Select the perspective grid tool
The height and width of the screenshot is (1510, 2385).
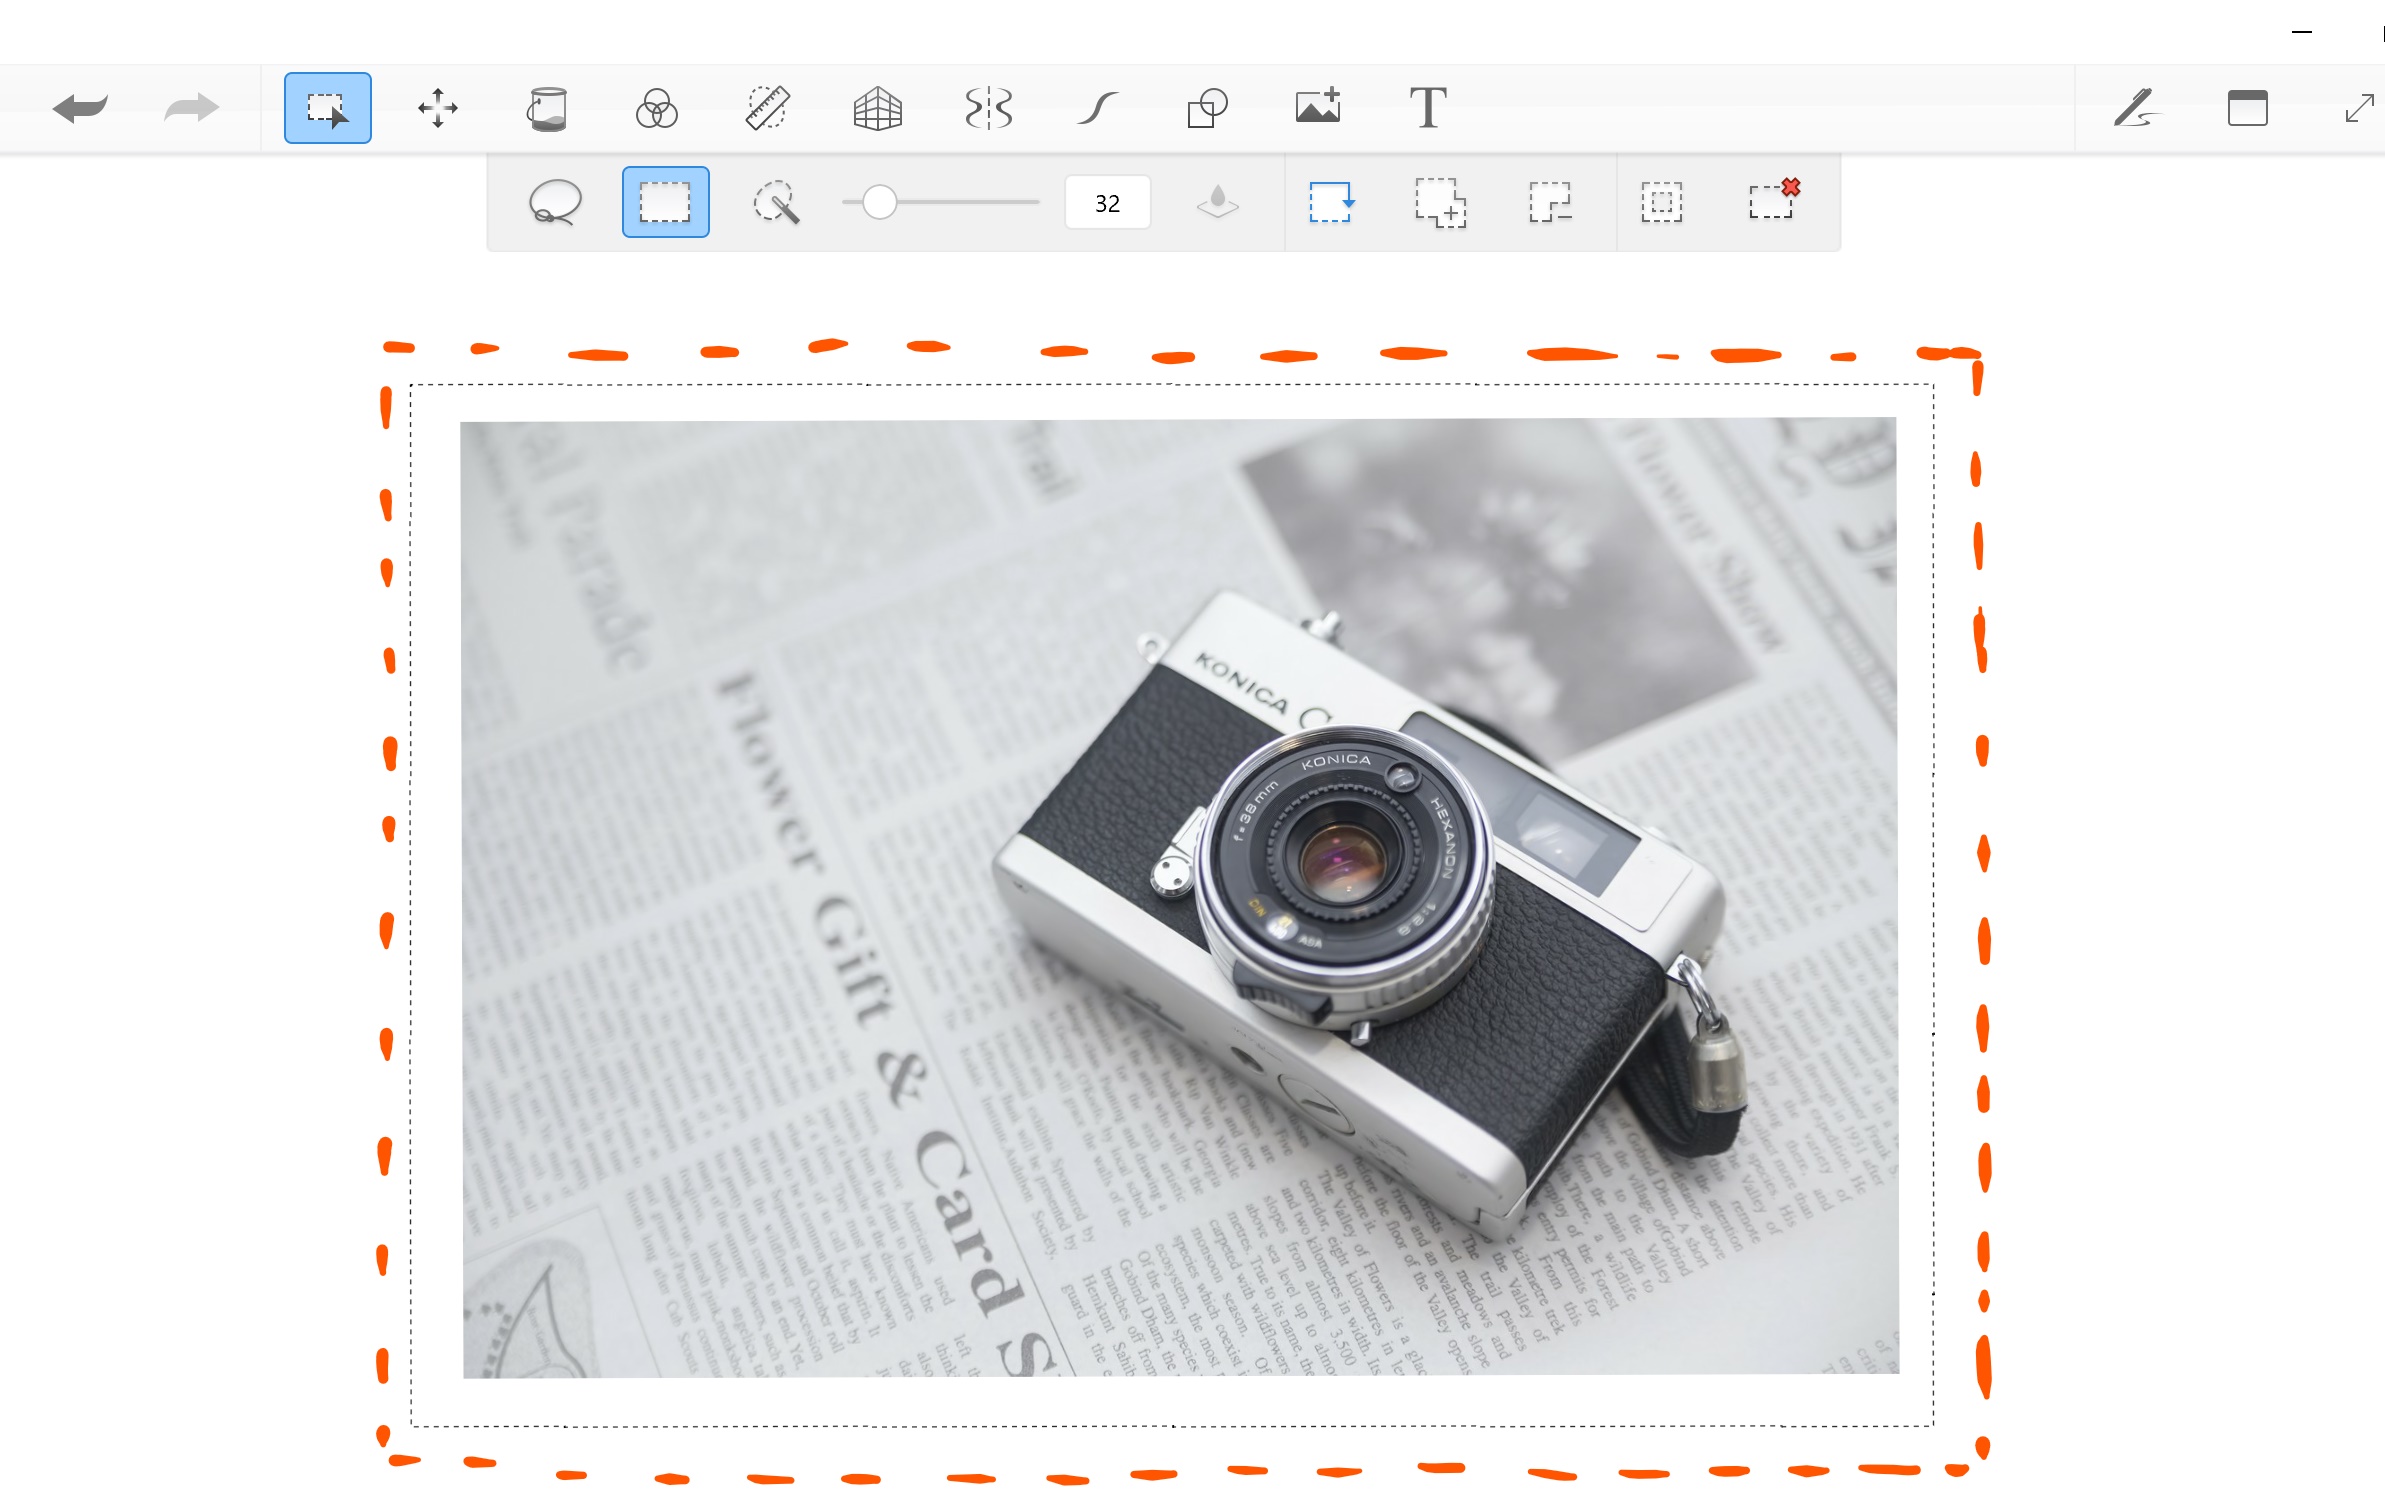877,108
